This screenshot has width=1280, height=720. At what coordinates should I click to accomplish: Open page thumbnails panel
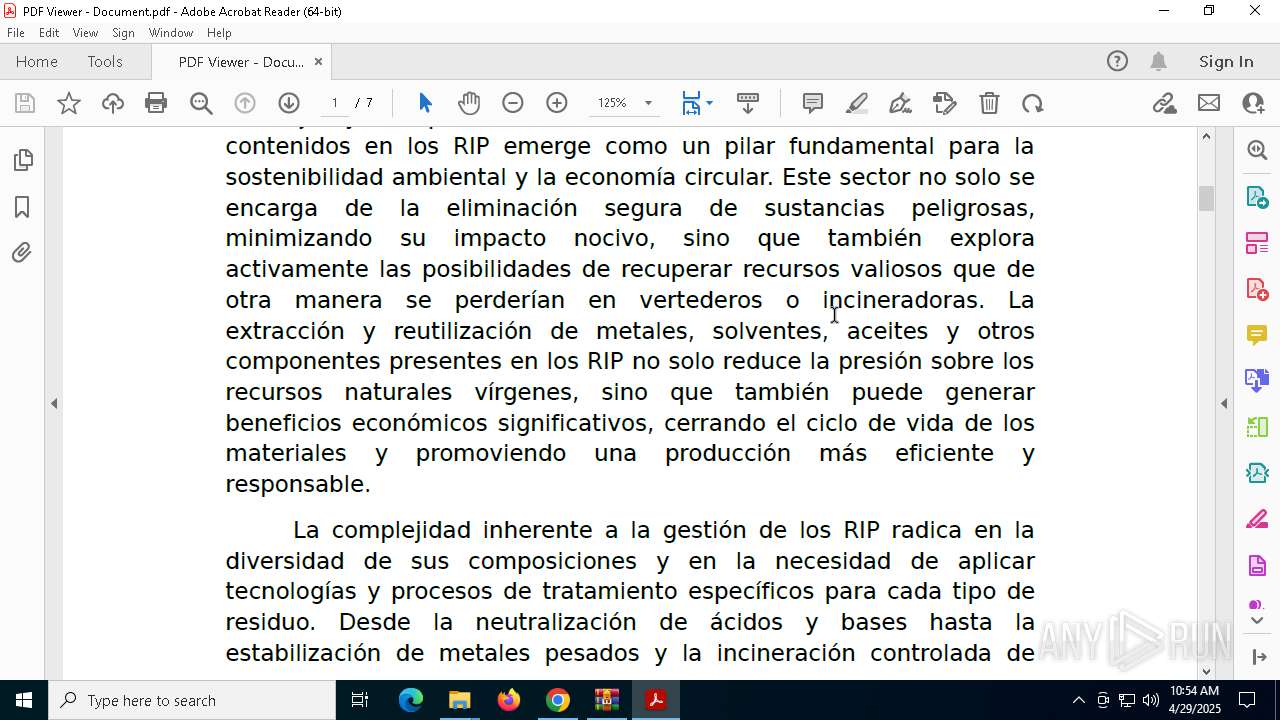pyautogui.click(x=22, y=160)
